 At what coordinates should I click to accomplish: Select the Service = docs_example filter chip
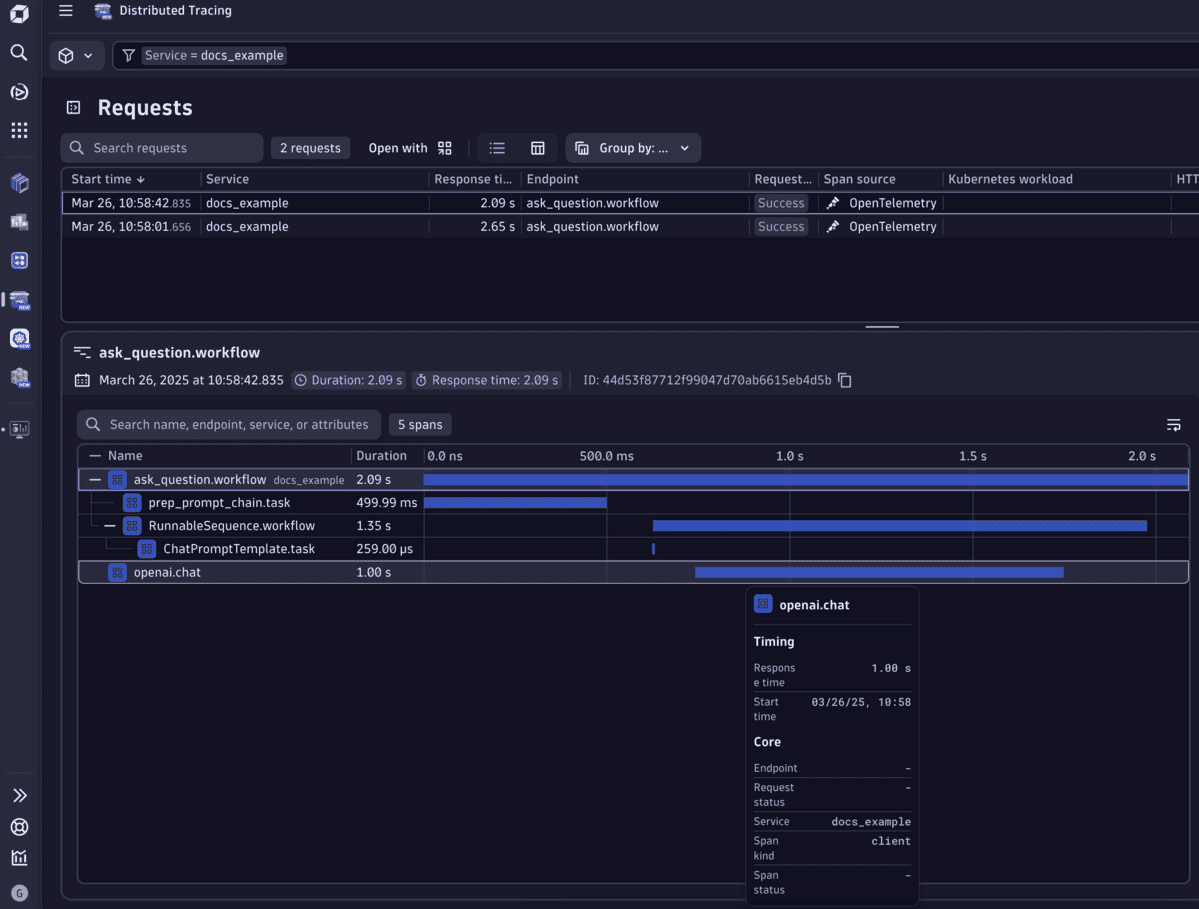(x=213, y=55)
